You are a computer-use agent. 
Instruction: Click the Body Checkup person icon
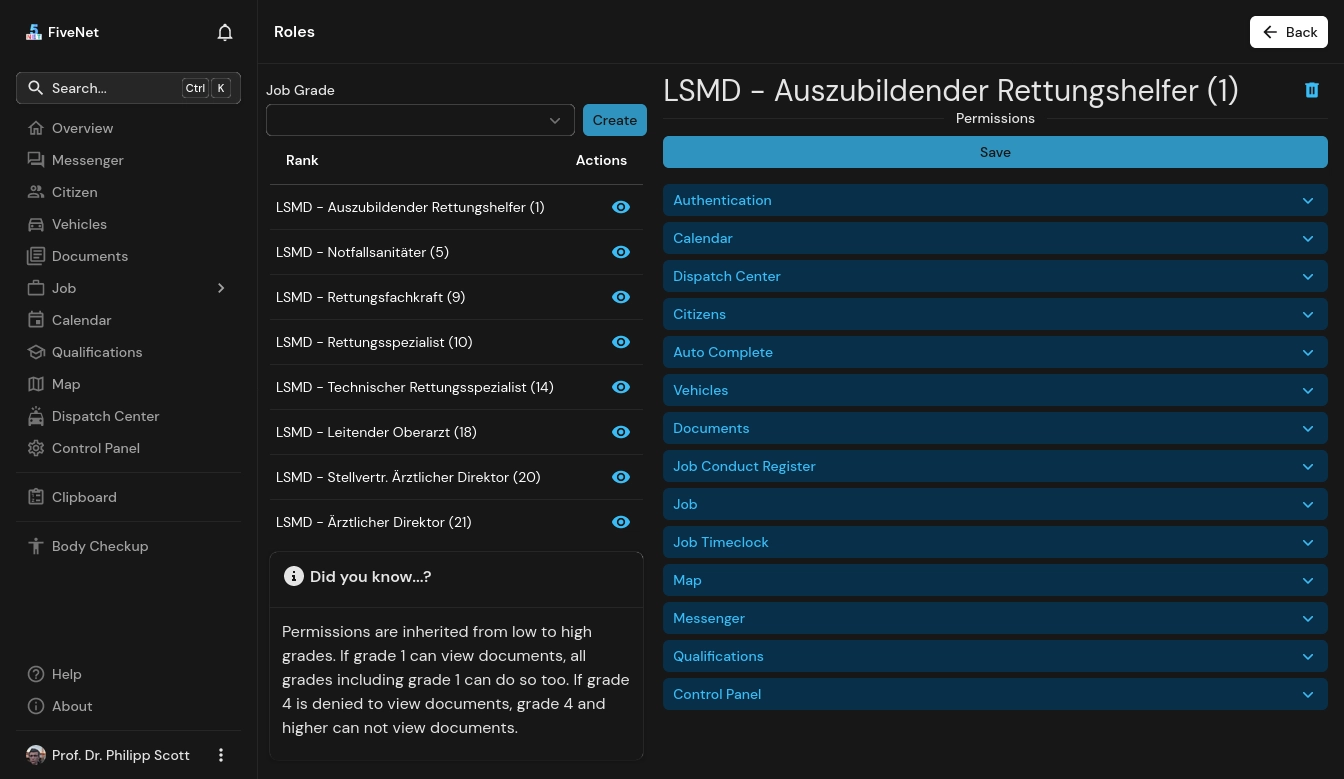click(x=36, y=546)
